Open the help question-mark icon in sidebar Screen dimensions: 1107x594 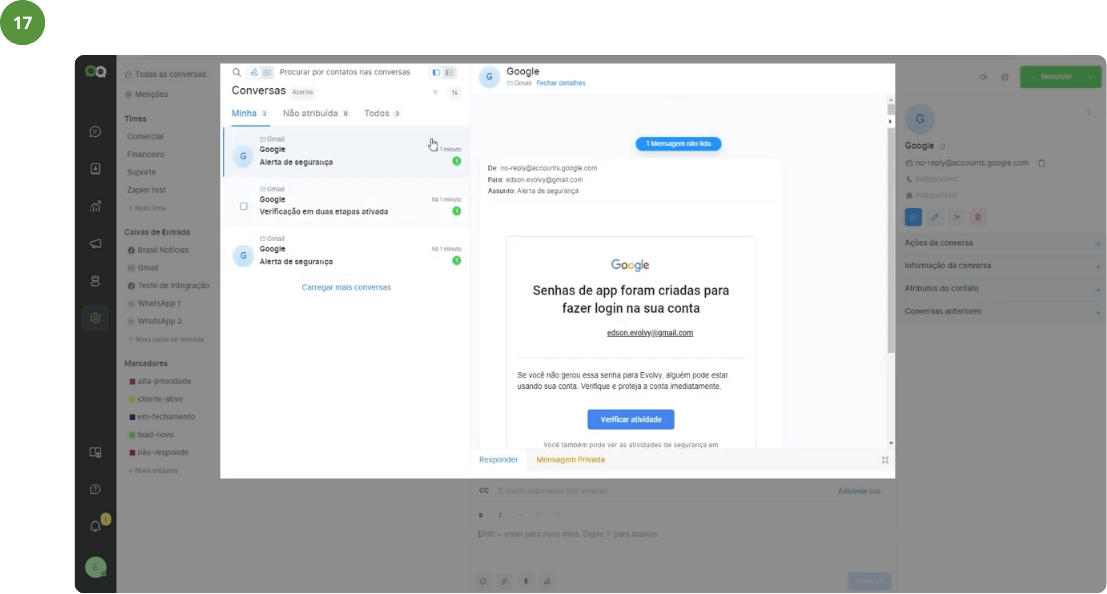tap(95, 489)
